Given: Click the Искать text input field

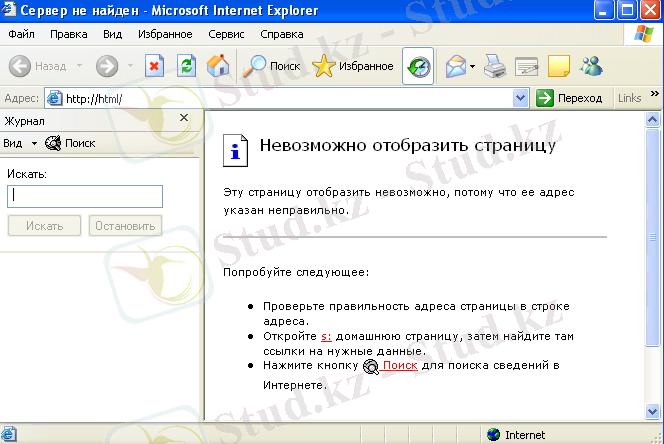Looking at the screenshot, I should tap(85, 196).
